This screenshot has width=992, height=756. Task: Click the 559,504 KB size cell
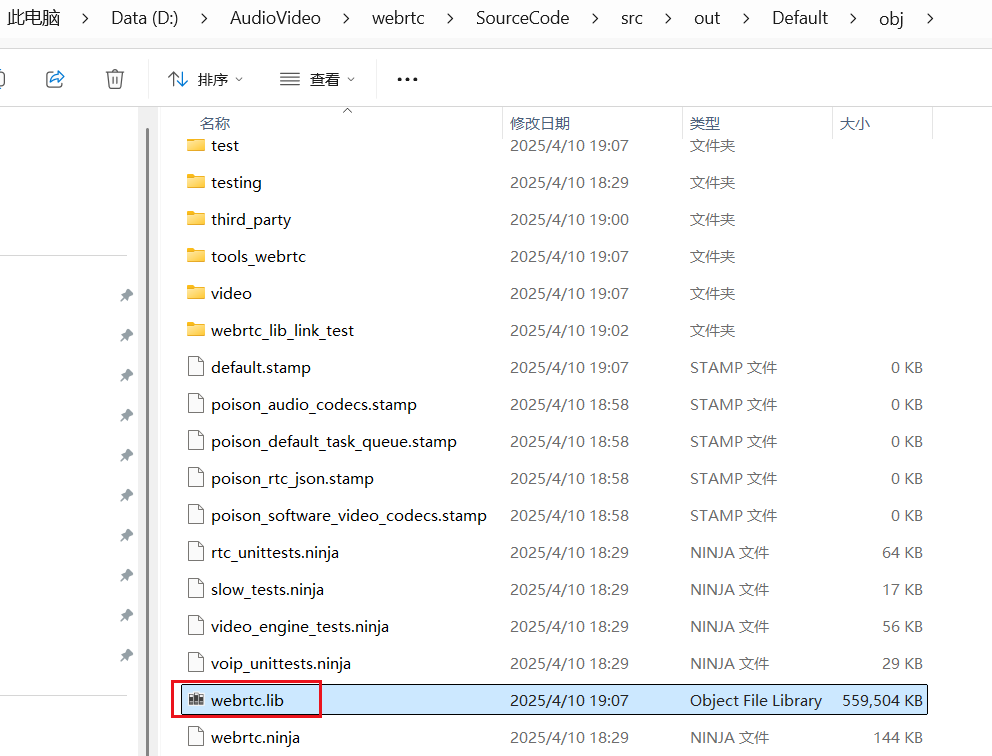(x=882, y=700)
